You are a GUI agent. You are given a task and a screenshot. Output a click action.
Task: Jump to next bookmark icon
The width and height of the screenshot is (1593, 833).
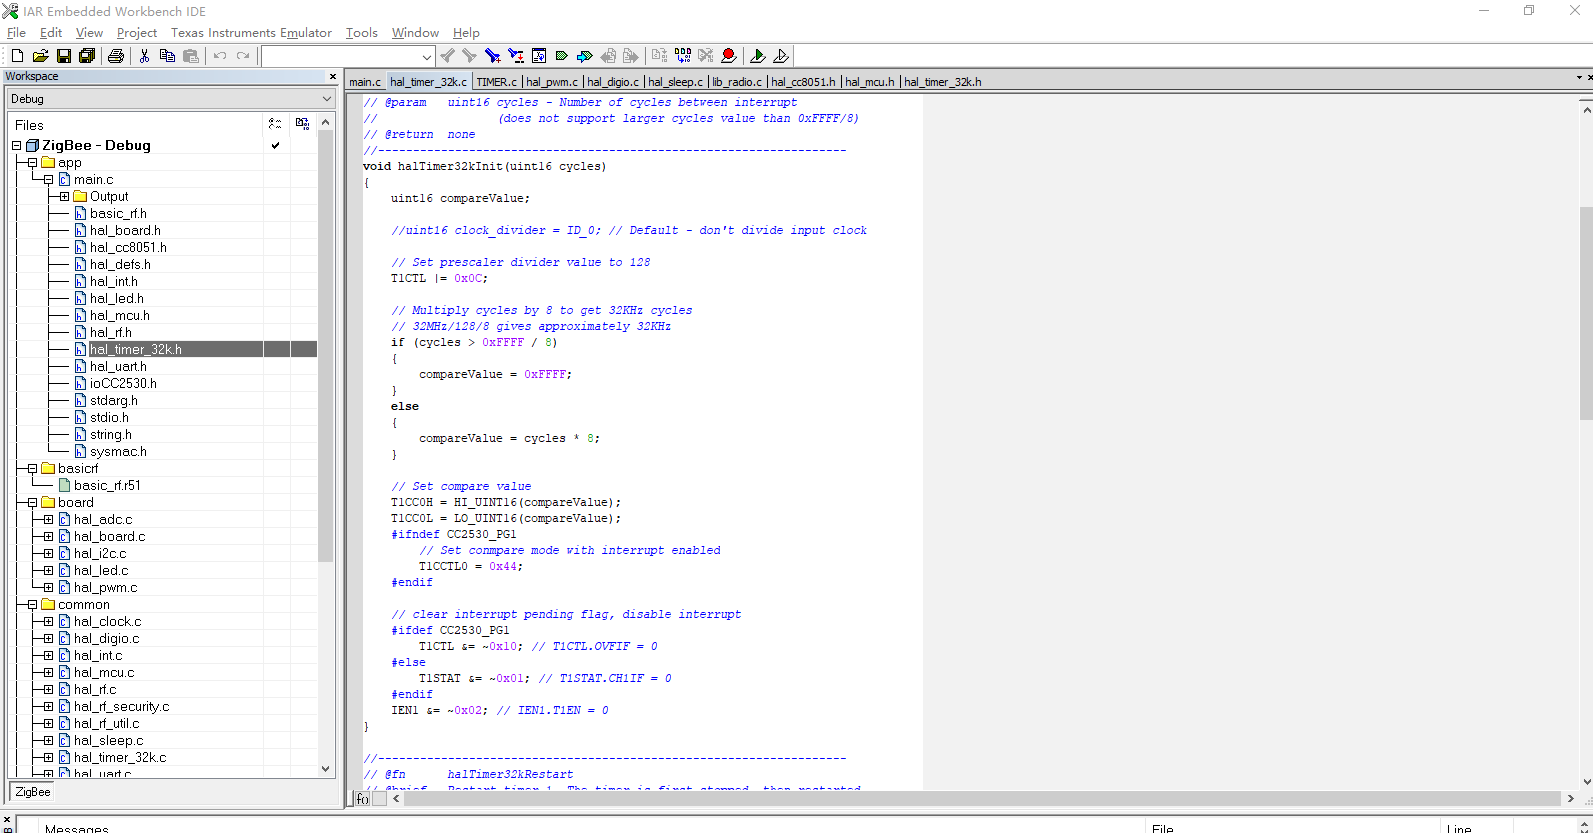tap(584, 56)
